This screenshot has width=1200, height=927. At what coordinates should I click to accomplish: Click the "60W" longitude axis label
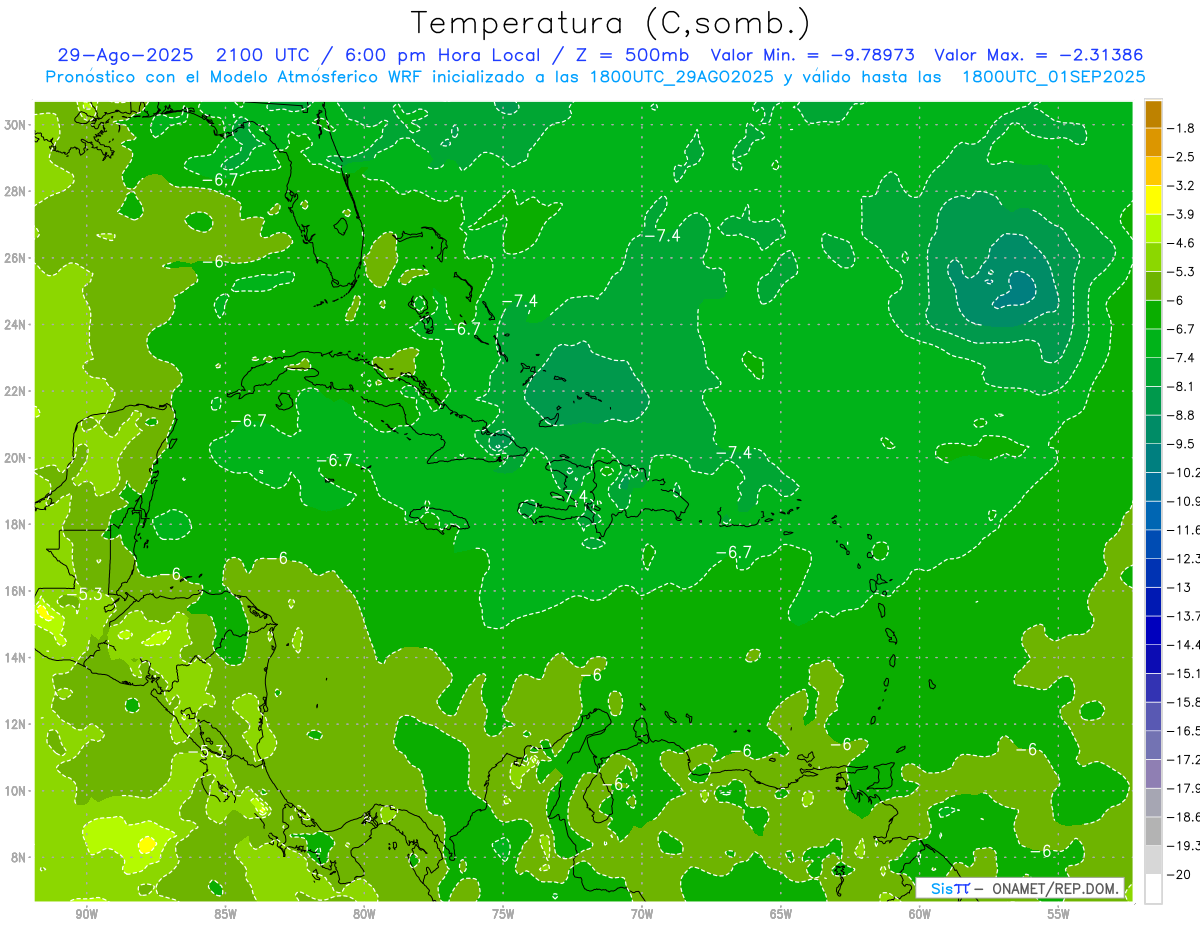[x=920, y=915]
